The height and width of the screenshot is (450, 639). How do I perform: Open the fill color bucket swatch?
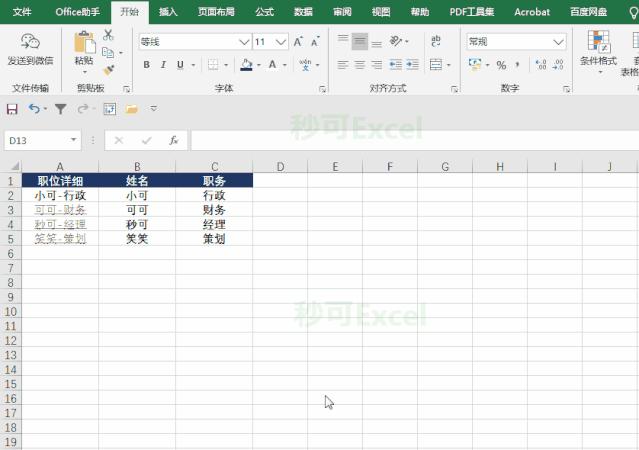(x=246, y=65)
